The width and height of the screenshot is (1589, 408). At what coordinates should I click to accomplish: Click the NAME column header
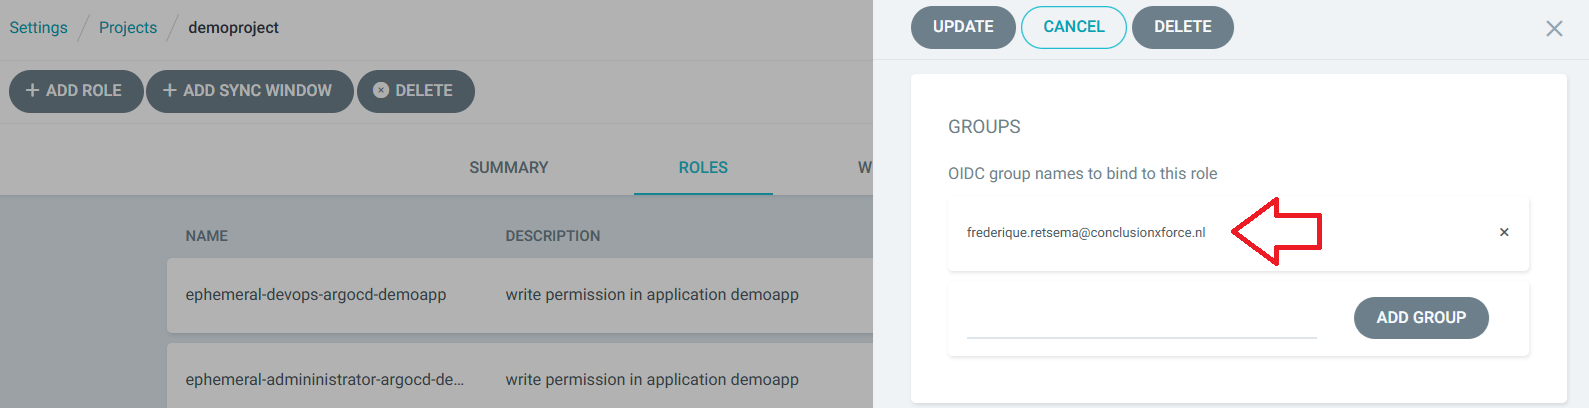pyautogui.click(x=207, y=236)
